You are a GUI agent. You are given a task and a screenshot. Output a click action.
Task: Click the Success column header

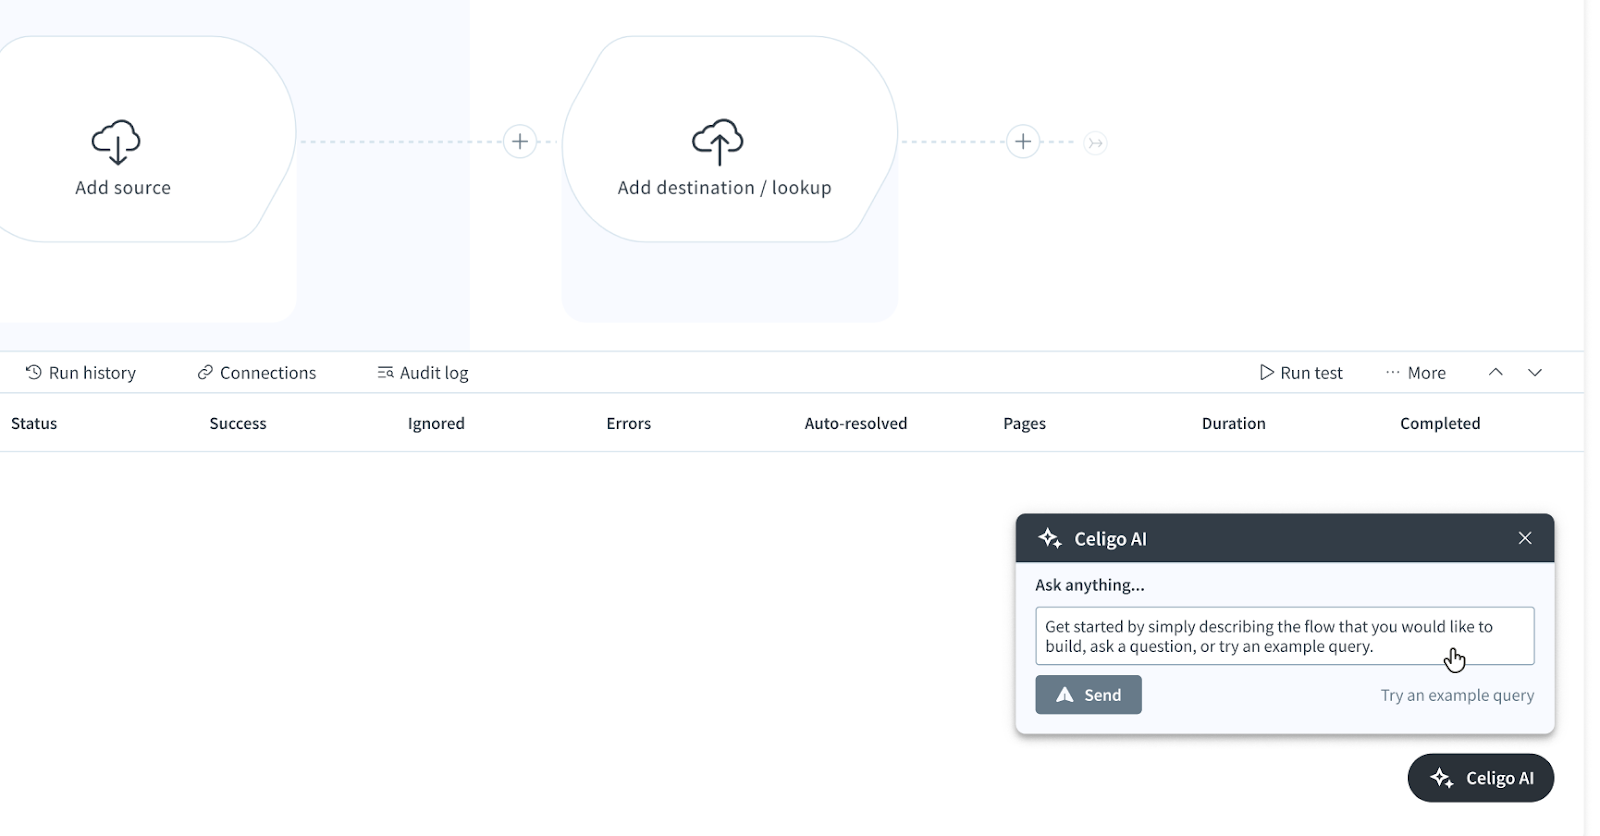pyautogui.click(x=238, y=423)
